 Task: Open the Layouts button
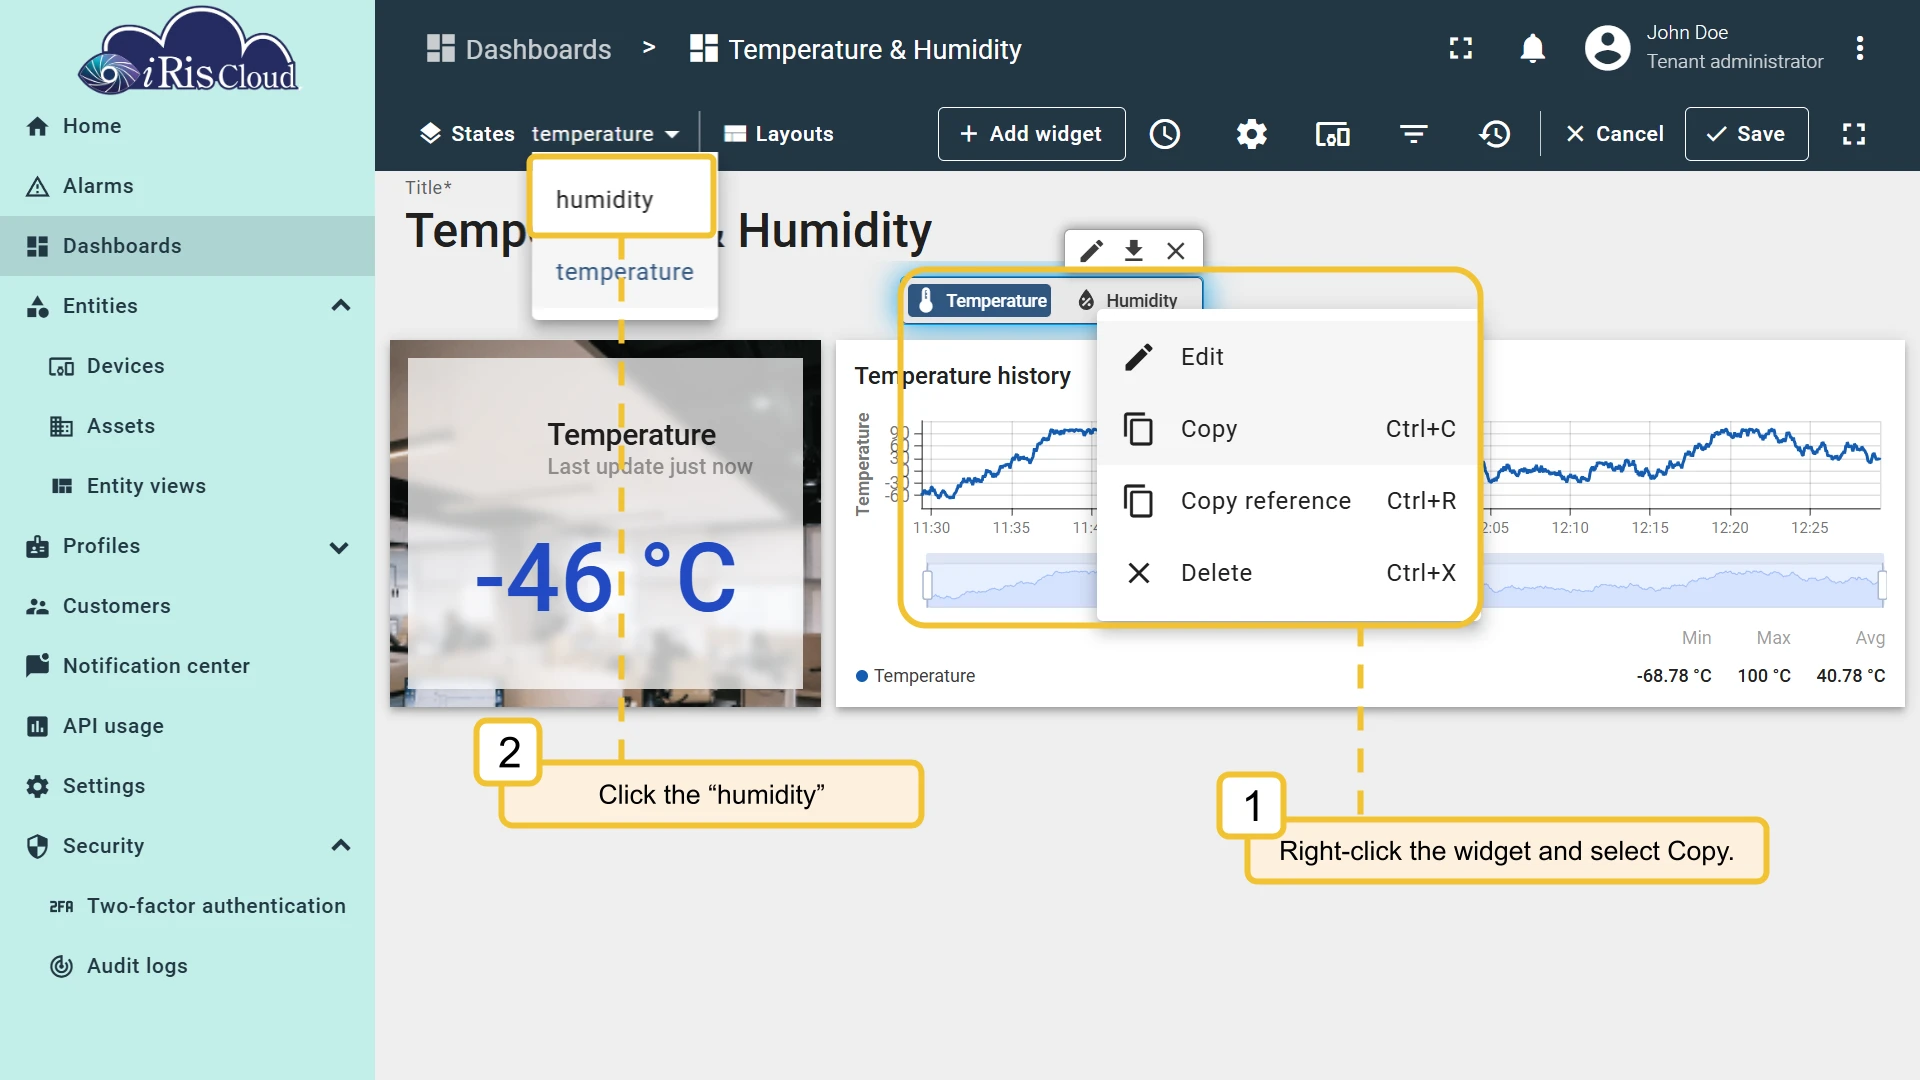778,134
